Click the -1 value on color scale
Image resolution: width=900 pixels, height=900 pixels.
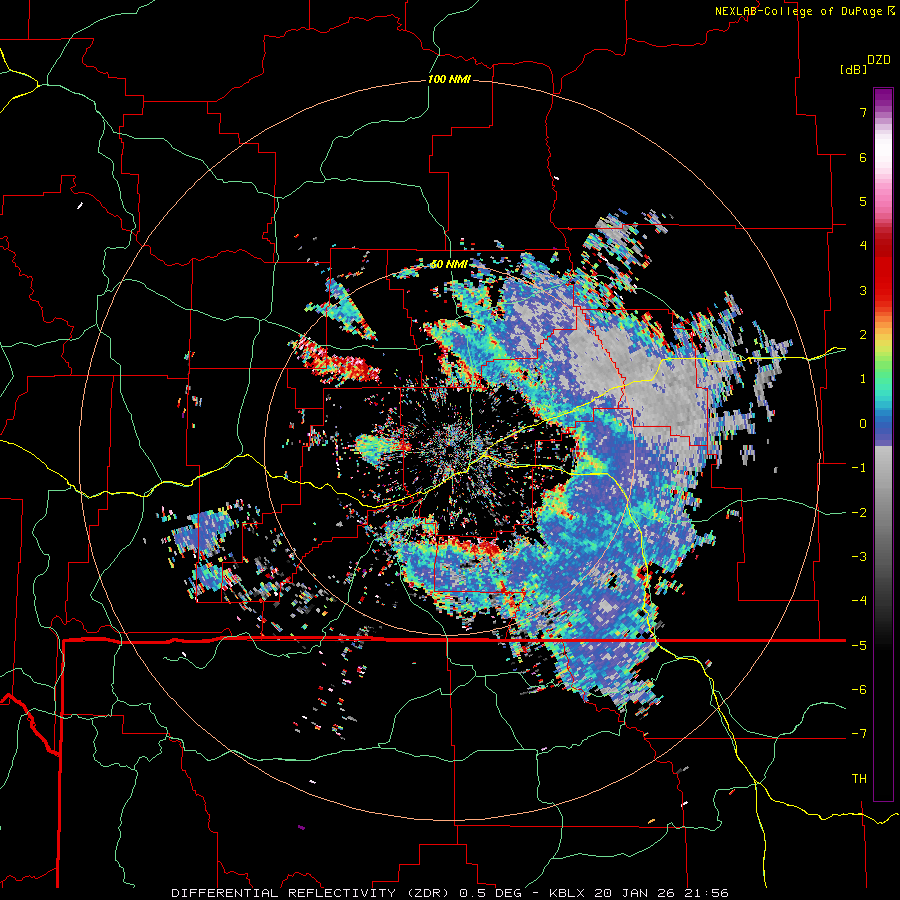point(859,468)
